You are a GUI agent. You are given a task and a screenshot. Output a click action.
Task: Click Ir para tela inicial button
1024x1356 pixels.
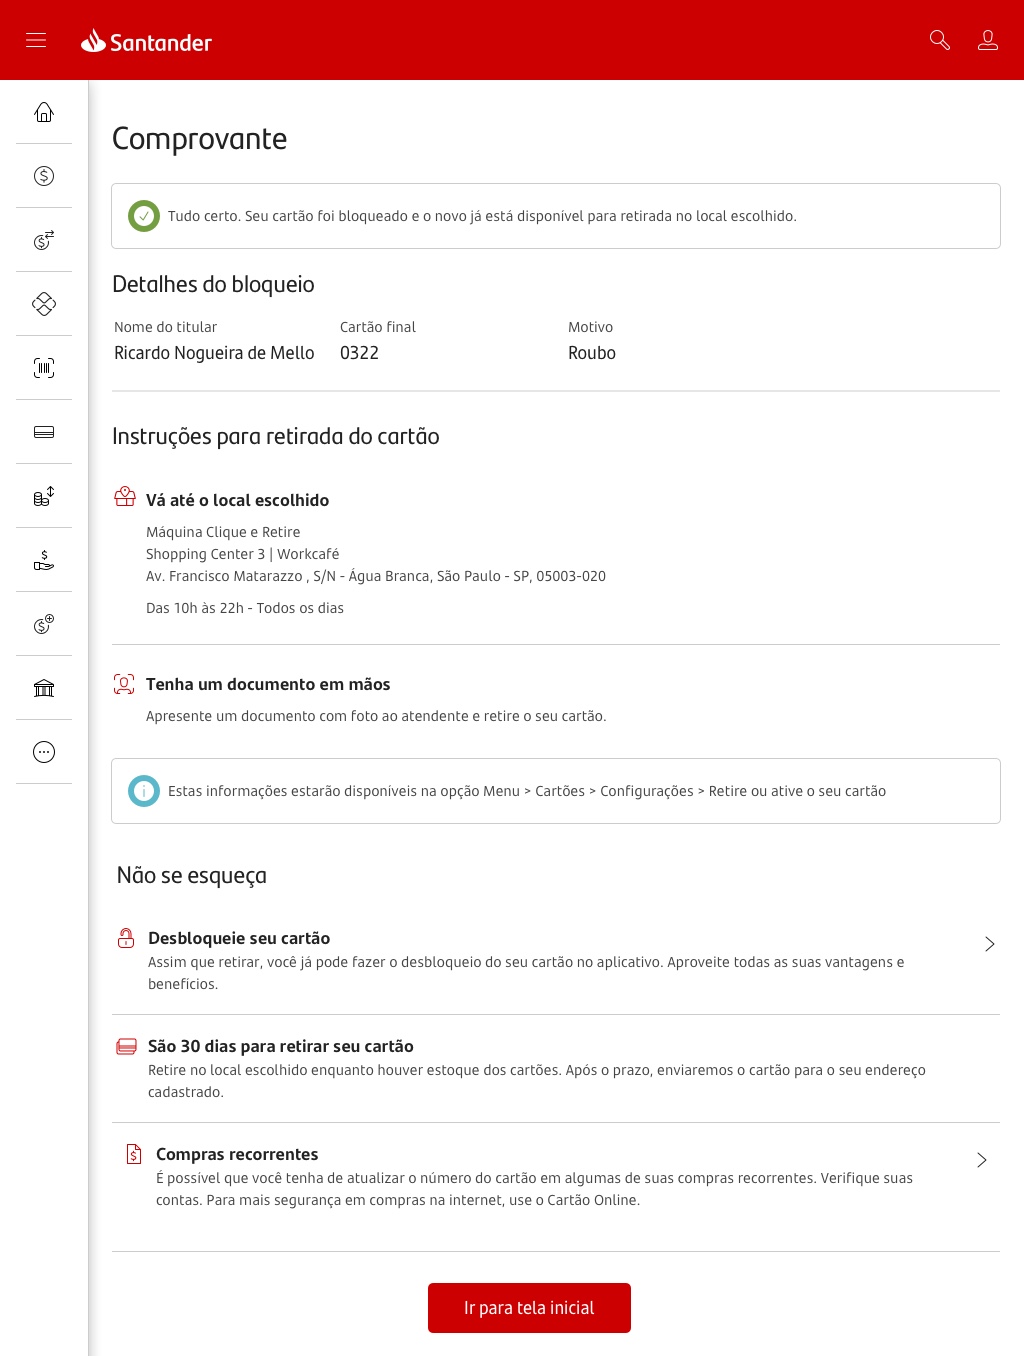[x=529, y=1308]
